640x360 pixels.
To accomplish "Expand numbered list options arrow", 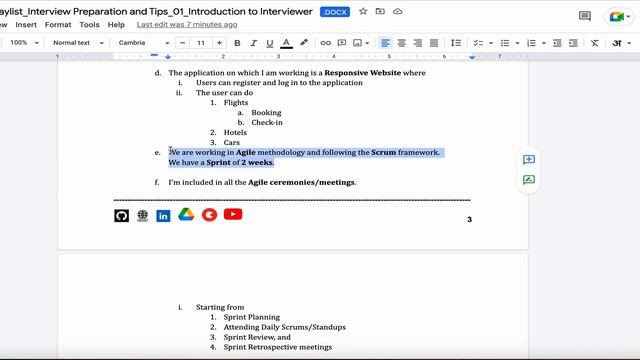I will coord(544,43).
